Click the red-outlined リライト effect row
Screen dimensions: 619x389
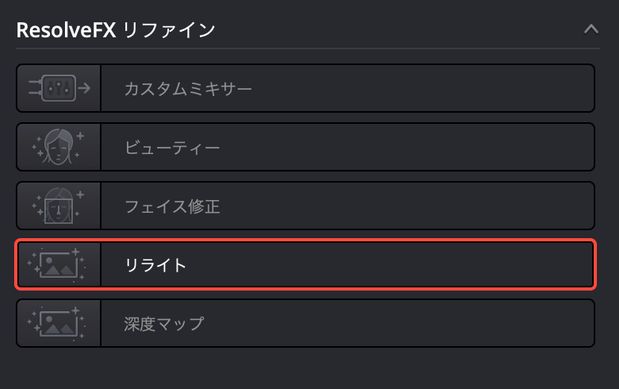tap(306, 265)
